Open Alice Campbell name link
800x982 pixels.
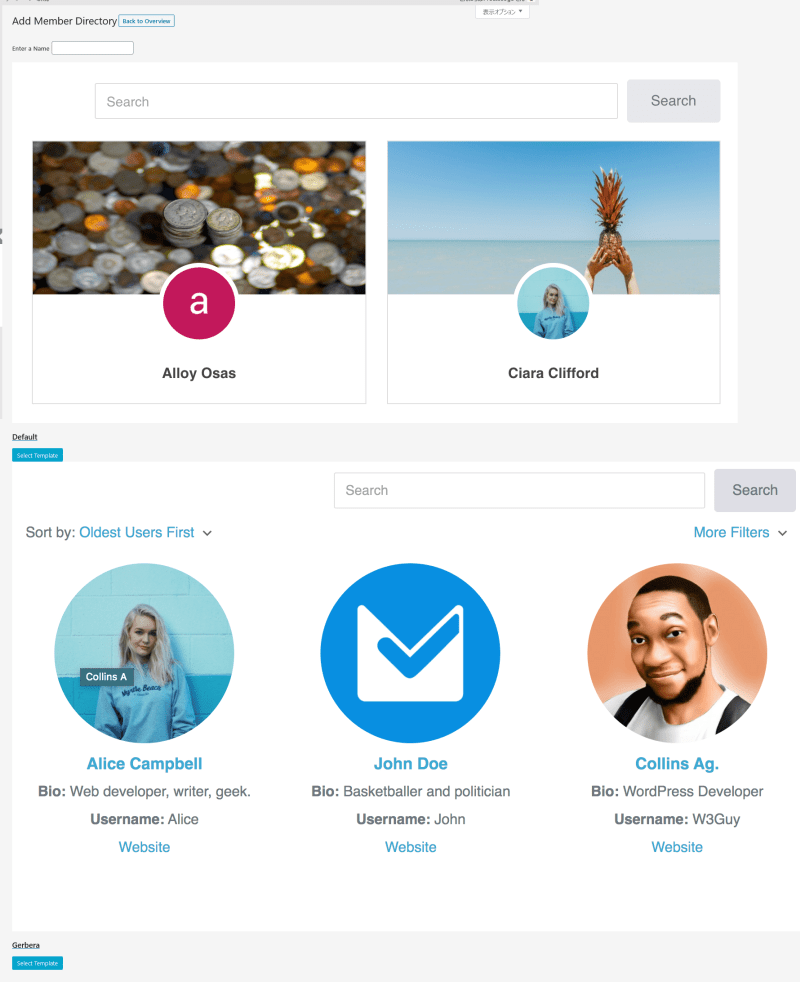pos(144,764)
